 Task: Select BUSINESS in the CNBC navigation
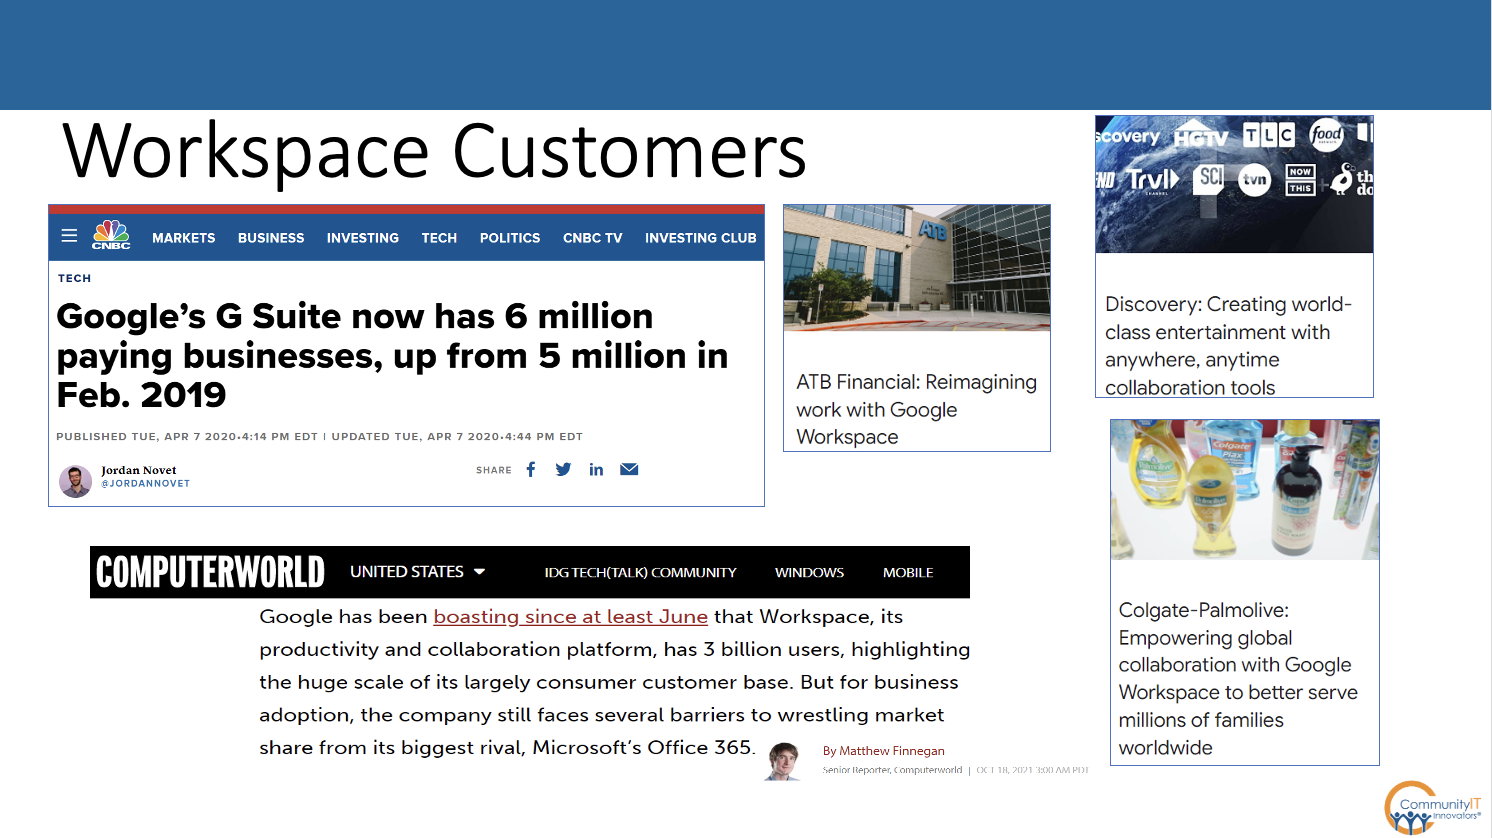point(270,238)
